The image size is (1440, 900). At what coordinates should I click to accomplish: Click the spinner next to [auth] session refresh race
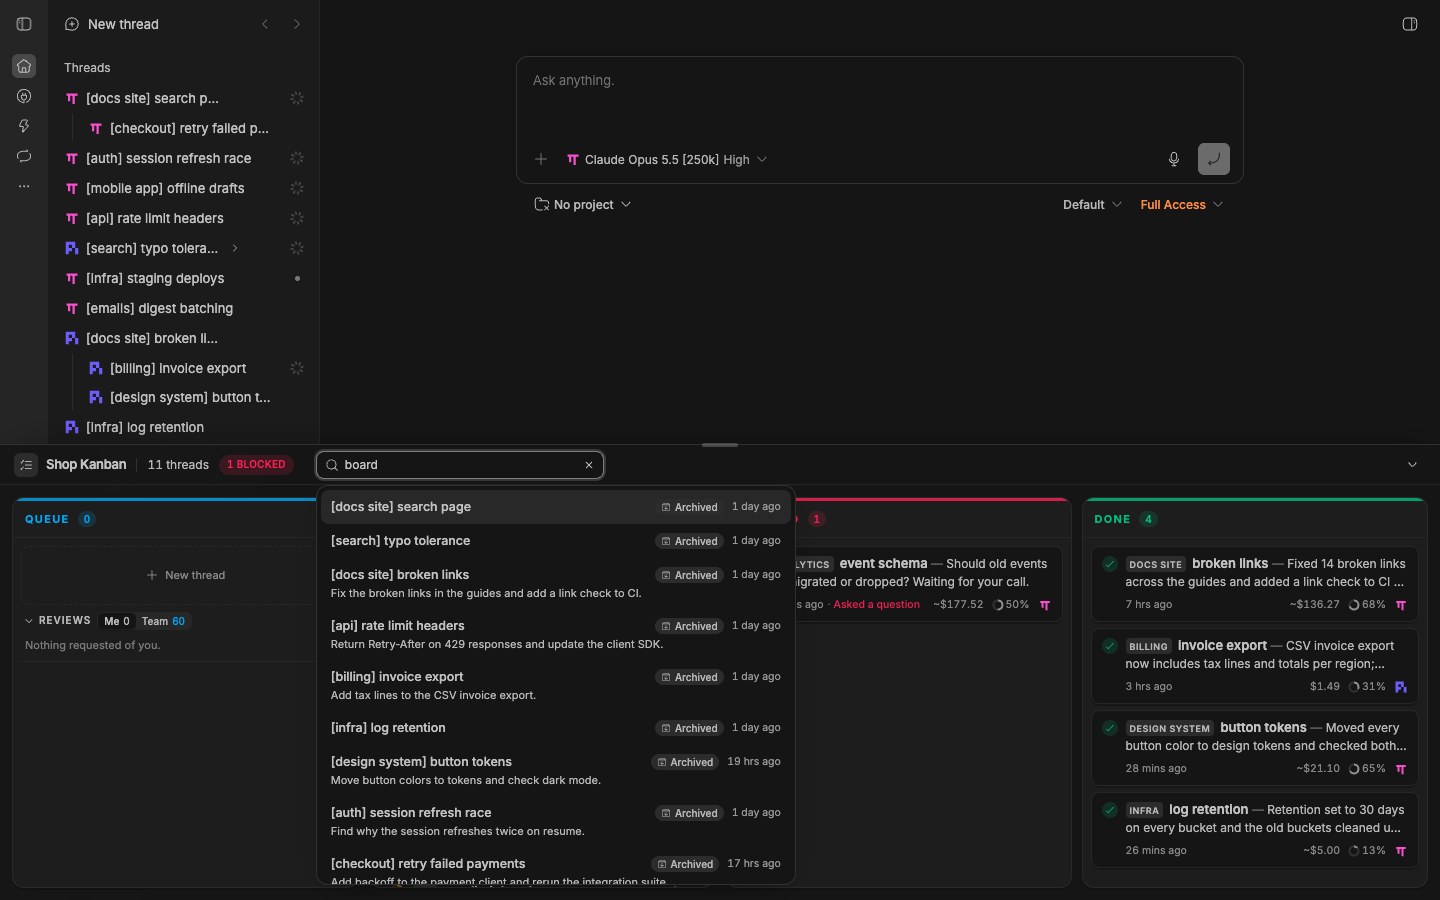[x=297, y=158]
